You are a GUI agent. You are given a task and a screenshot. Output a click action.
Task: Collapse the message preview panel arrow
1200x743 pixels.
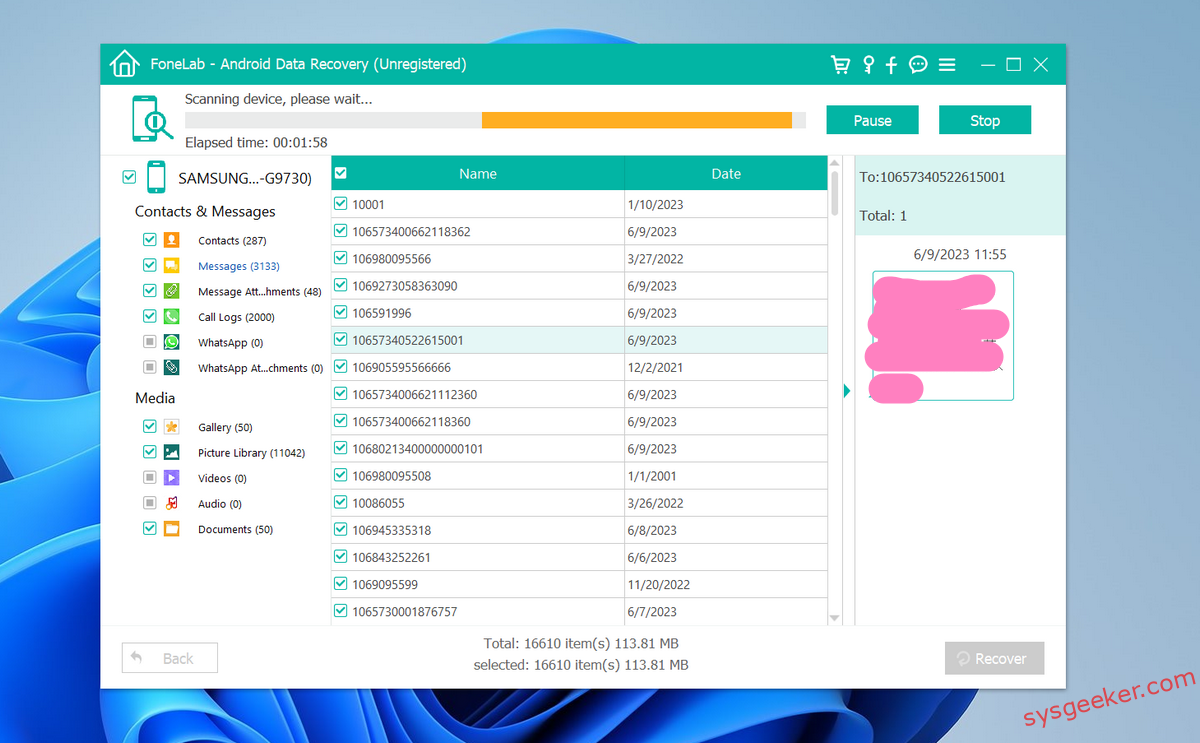[846, 391]
